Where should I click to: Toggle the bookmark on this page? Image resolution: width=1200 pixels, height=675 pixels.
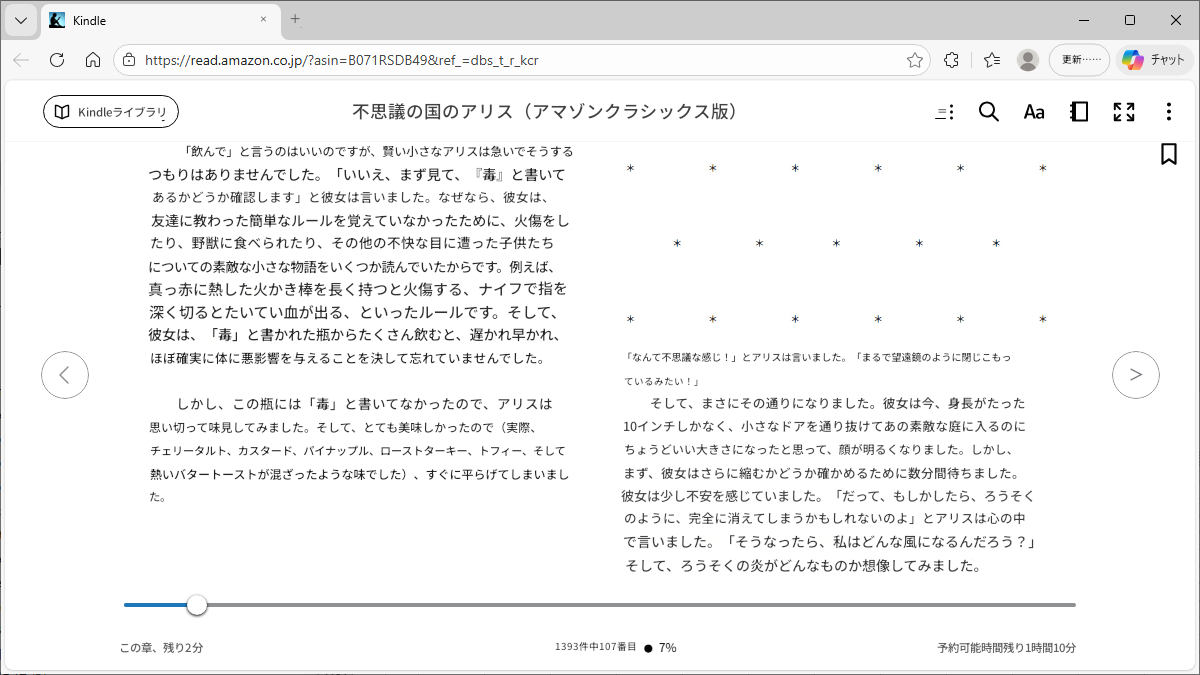[x=1168, y=154]
